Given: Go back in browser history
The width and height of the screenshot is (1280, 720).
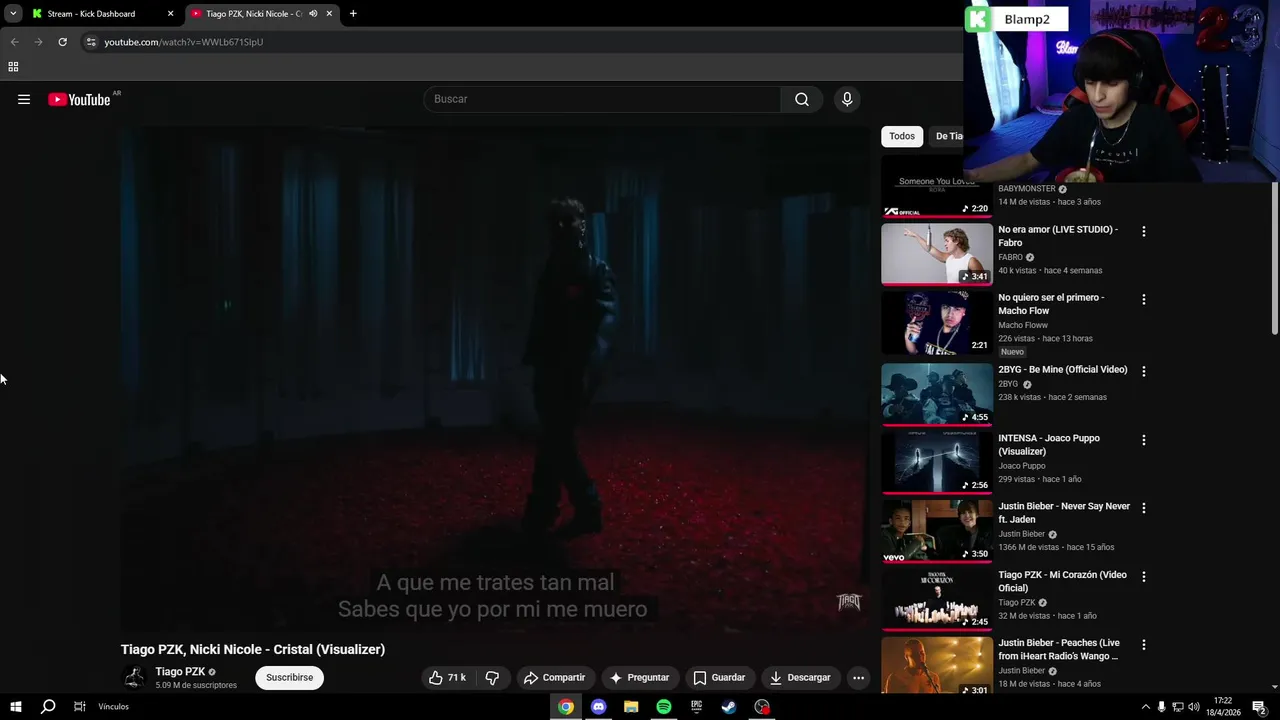Looking at the screenshot, I should click(x=14, y=42).
